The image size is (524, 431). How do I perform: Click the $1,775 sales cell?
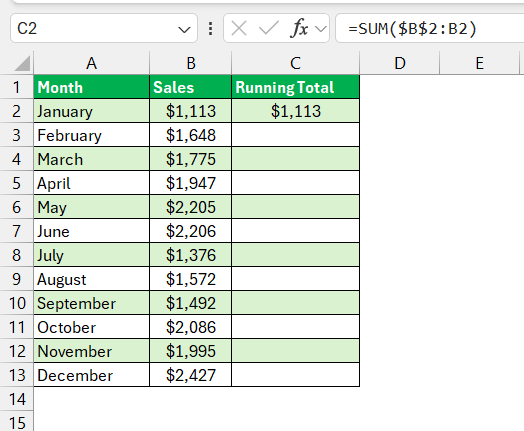[190, 159]
